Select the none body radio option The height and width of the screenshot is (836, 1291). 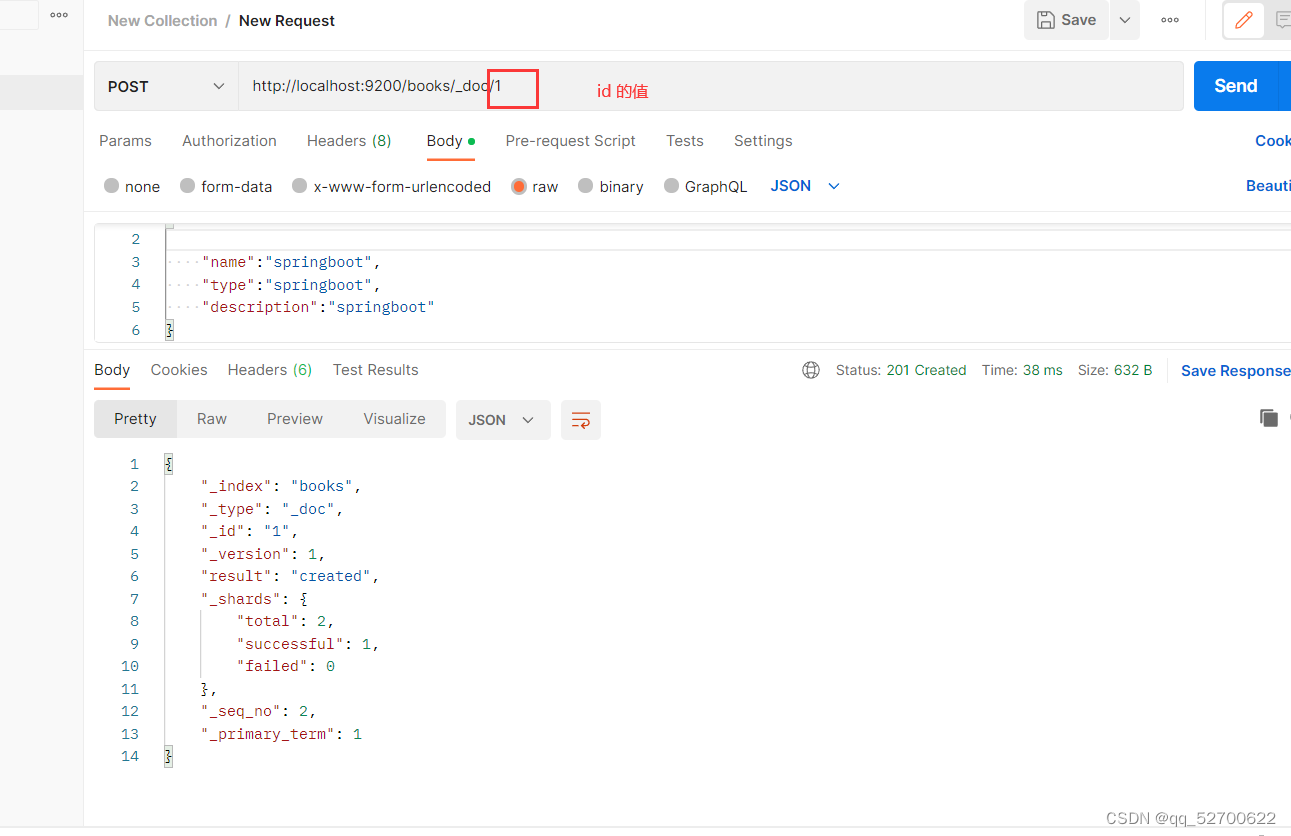[112, 186]
